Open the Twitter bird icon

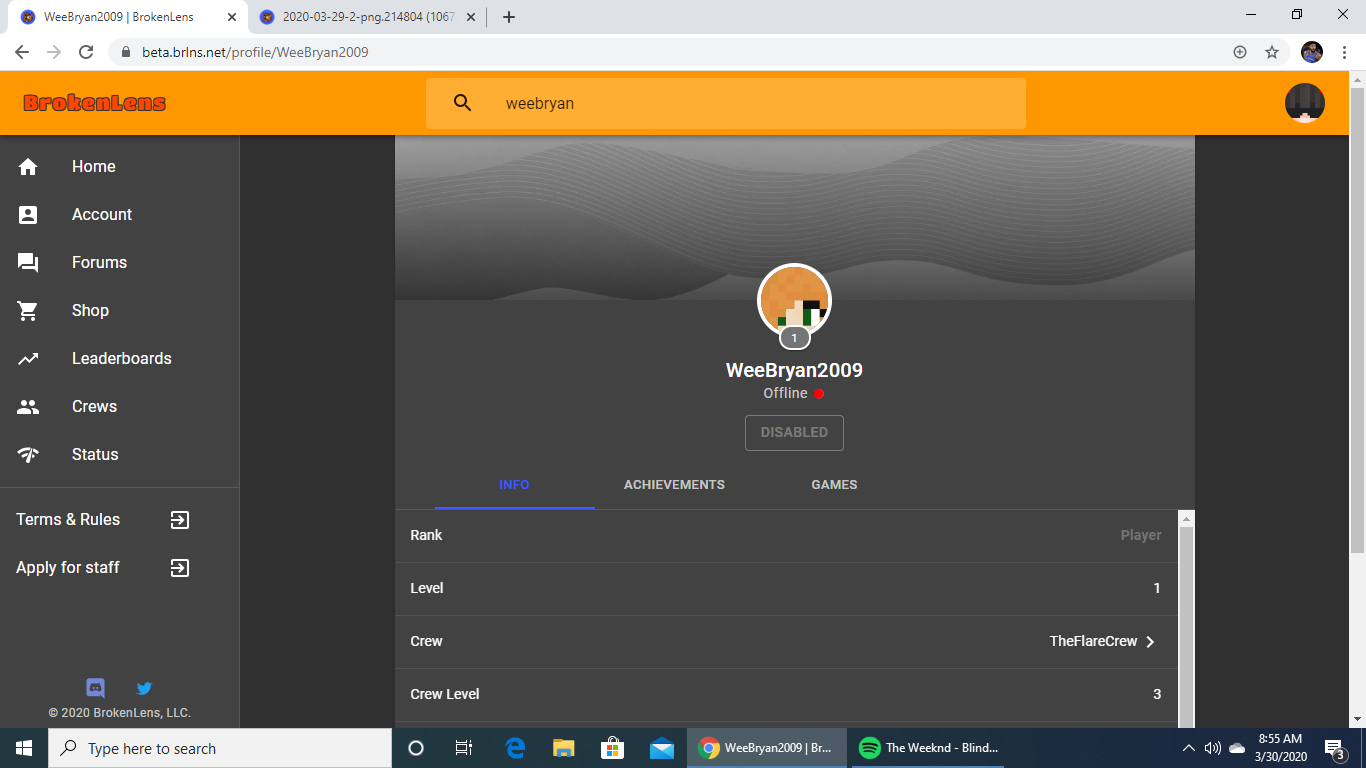pos(144,688)
